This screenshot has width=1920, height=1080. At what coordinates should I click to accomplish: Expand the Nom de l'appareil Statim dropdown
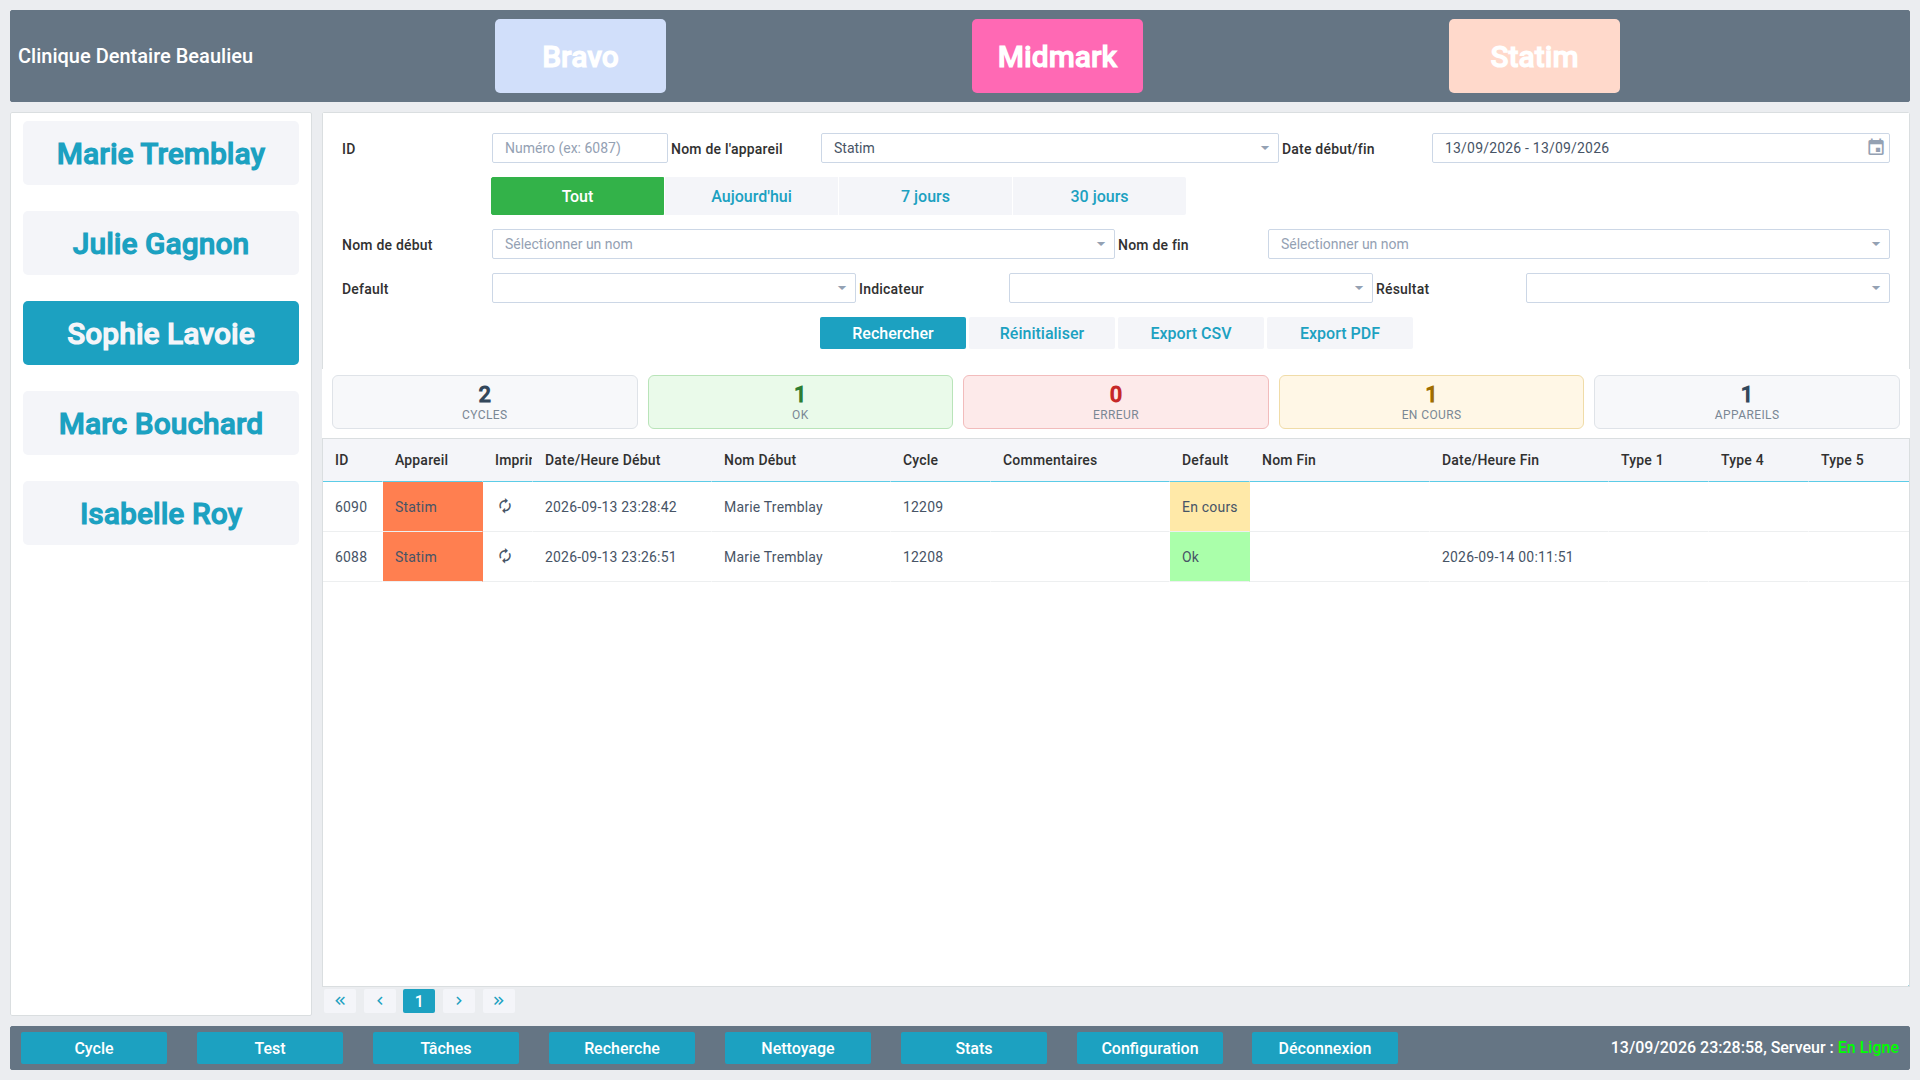[x=1049, y=148]
